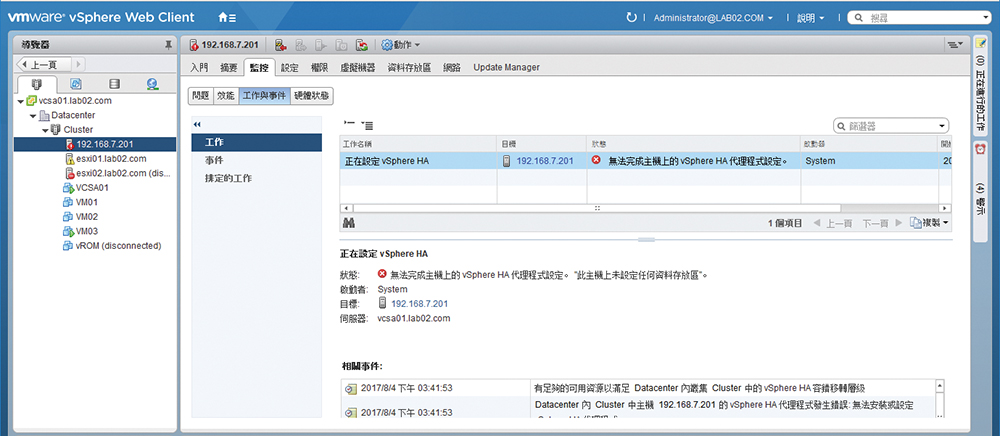Click the panel options icon at the top right of the content pane
This screenshot has width=1000, height=436.
coord(953,45)
